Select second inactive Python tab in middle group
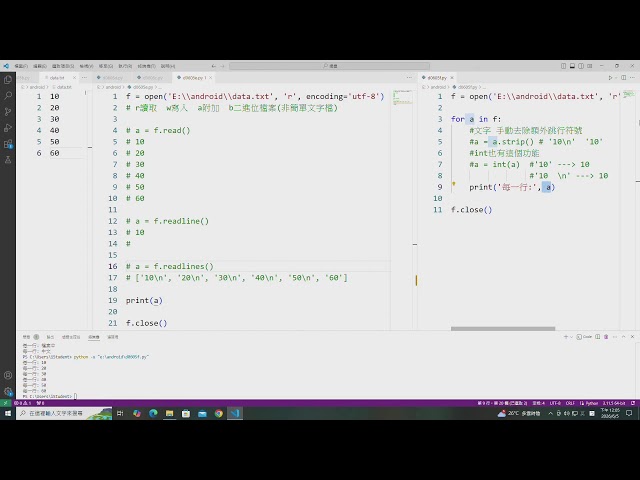Image resolution: width=640 pixels, height=480 pixels. (x=151, y=78)
